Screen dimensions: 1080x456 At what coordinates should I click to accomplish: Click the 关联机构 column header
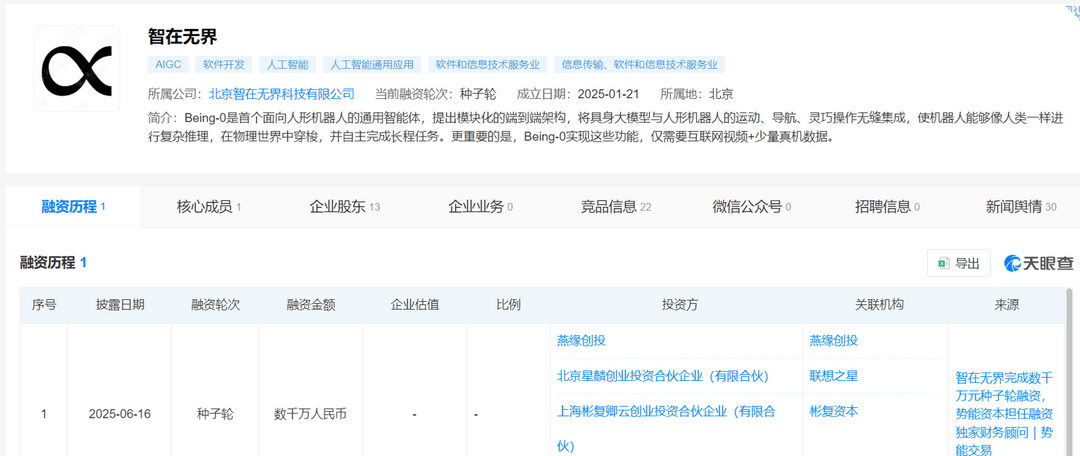[879, 305]
